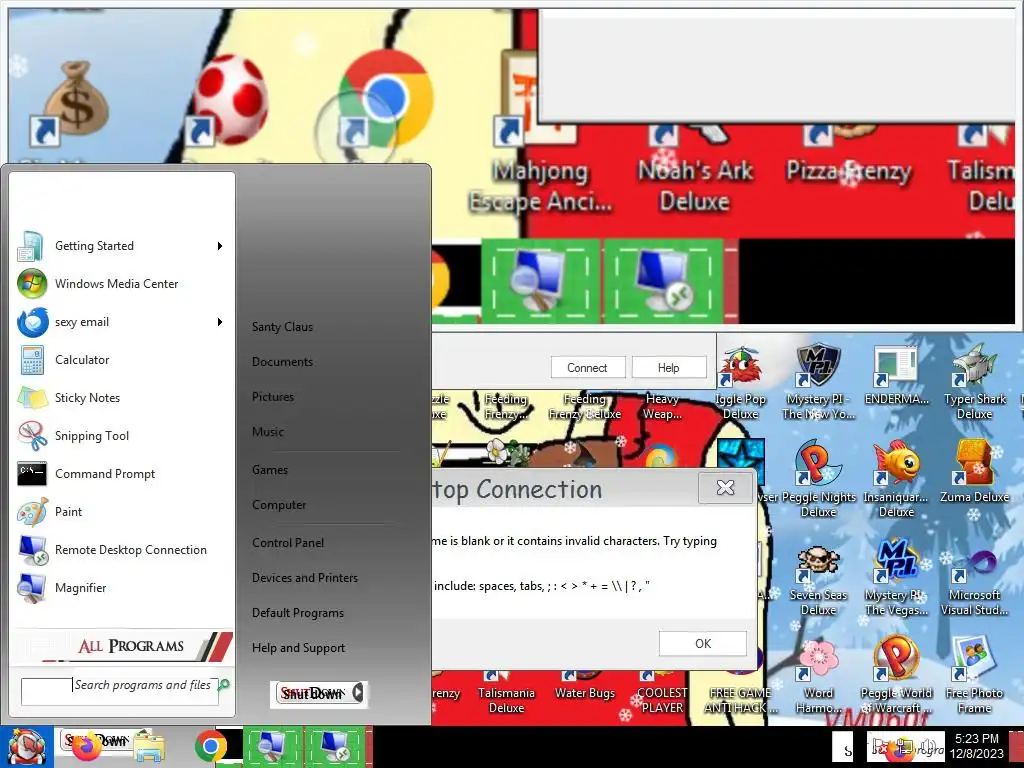The image size is (1024, 768).
Task: Switch to Magnifier taskbar button
Action: (x=272, y=747)
